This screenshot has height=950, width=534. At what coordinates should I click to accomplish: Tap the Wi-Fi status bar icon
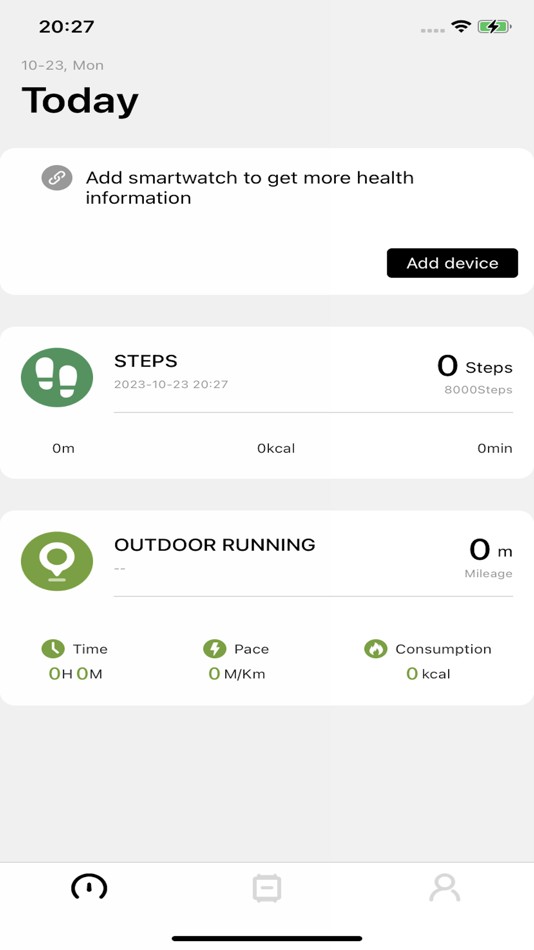coord(461,26)
